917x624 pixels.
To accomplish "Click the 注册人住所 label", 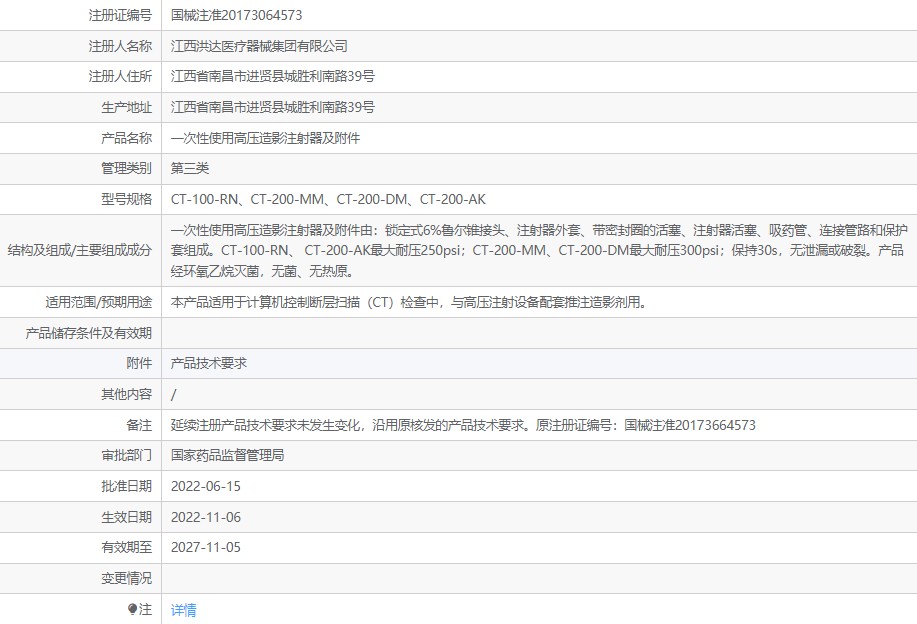I will coord(120,76).
